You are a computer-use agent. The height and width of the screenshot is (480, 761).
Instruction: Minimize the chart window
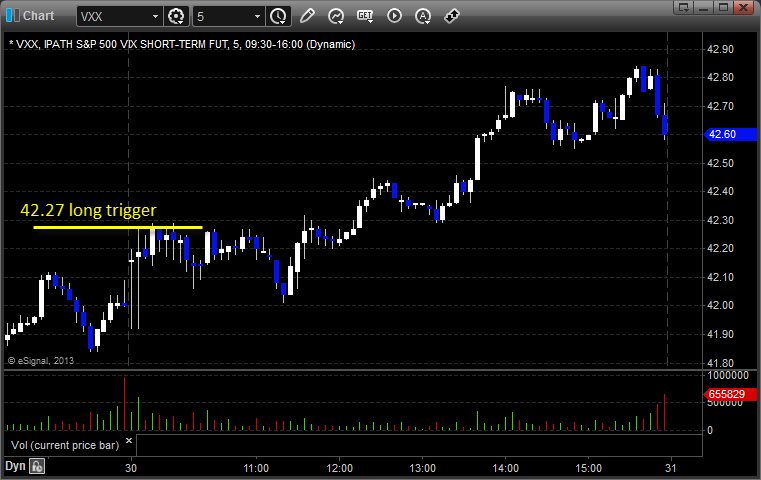point(704,7)
